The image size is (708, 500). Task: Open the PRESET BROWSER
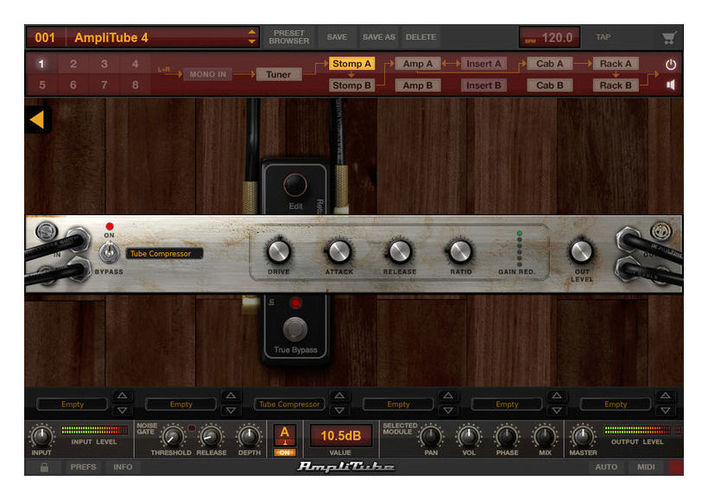coord(289,37)
